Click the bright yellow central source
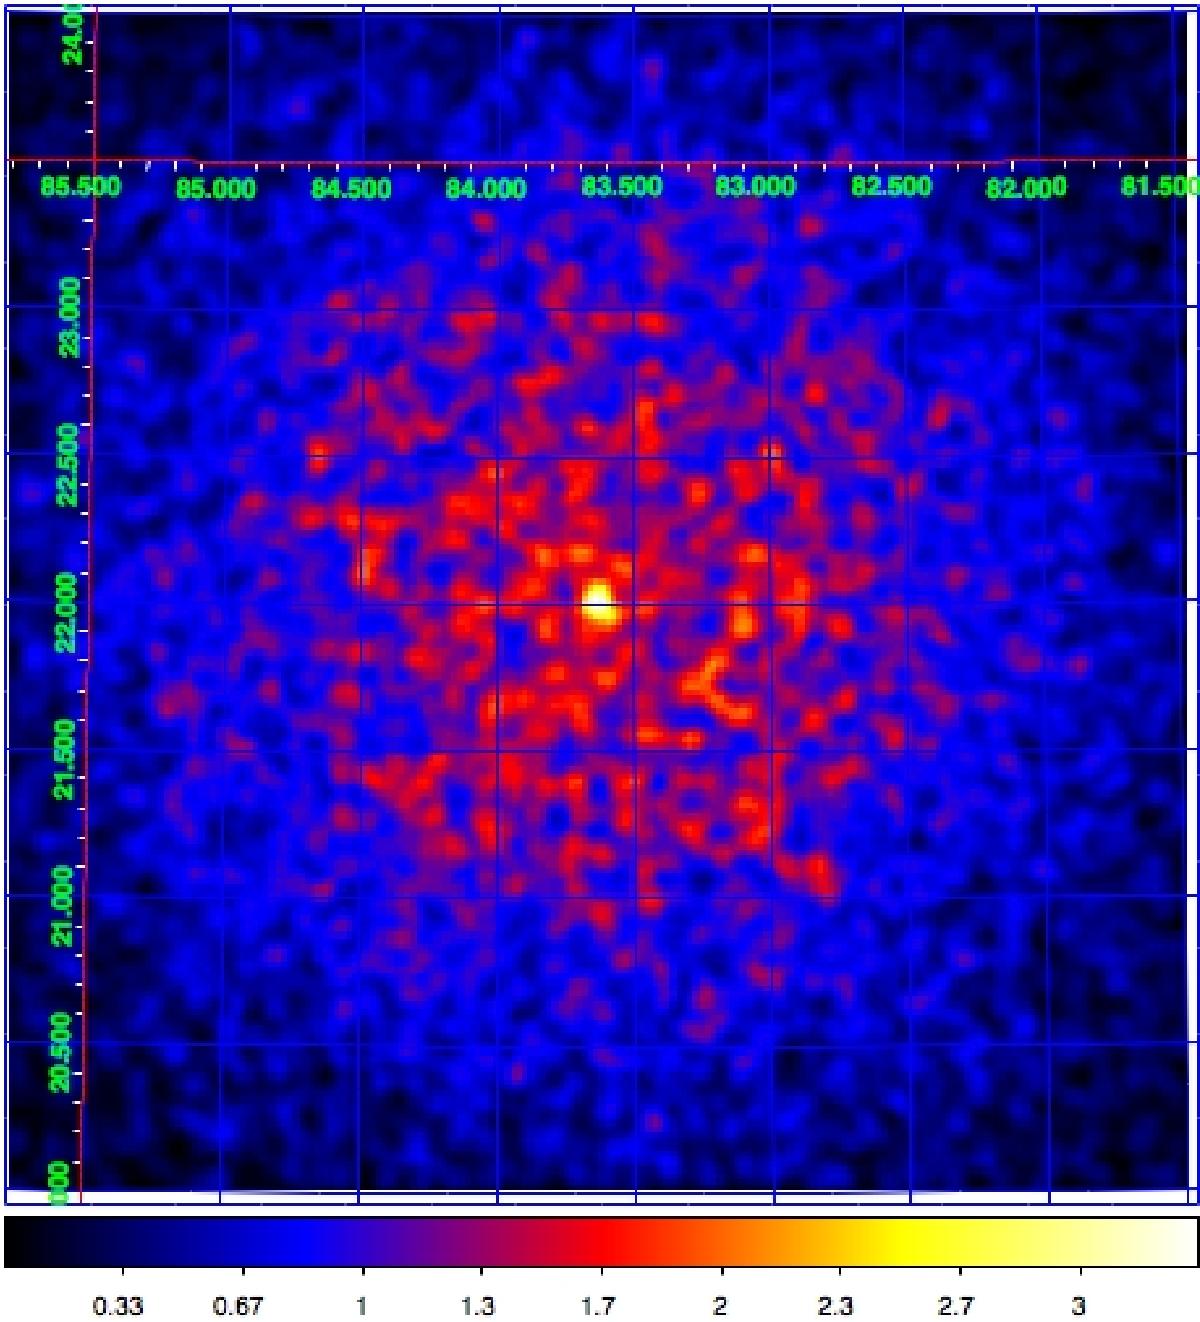Screen dimensions: 1200x1322 (598, 603)
